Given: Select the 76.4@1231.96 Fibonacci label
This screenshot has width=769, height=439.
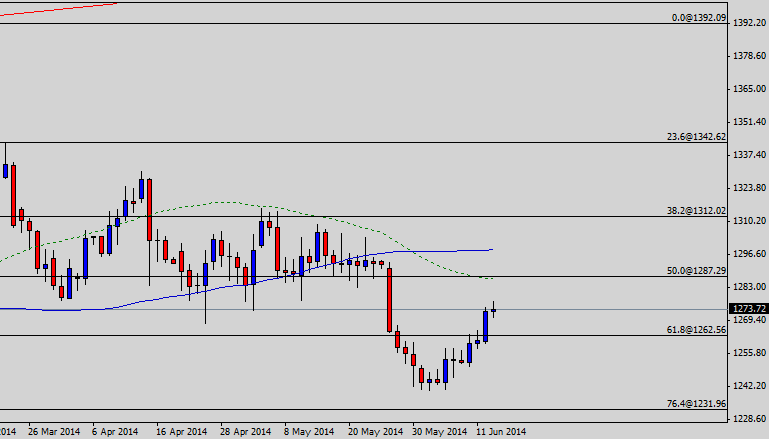Looking at the screenshot, I should (694, 404).
